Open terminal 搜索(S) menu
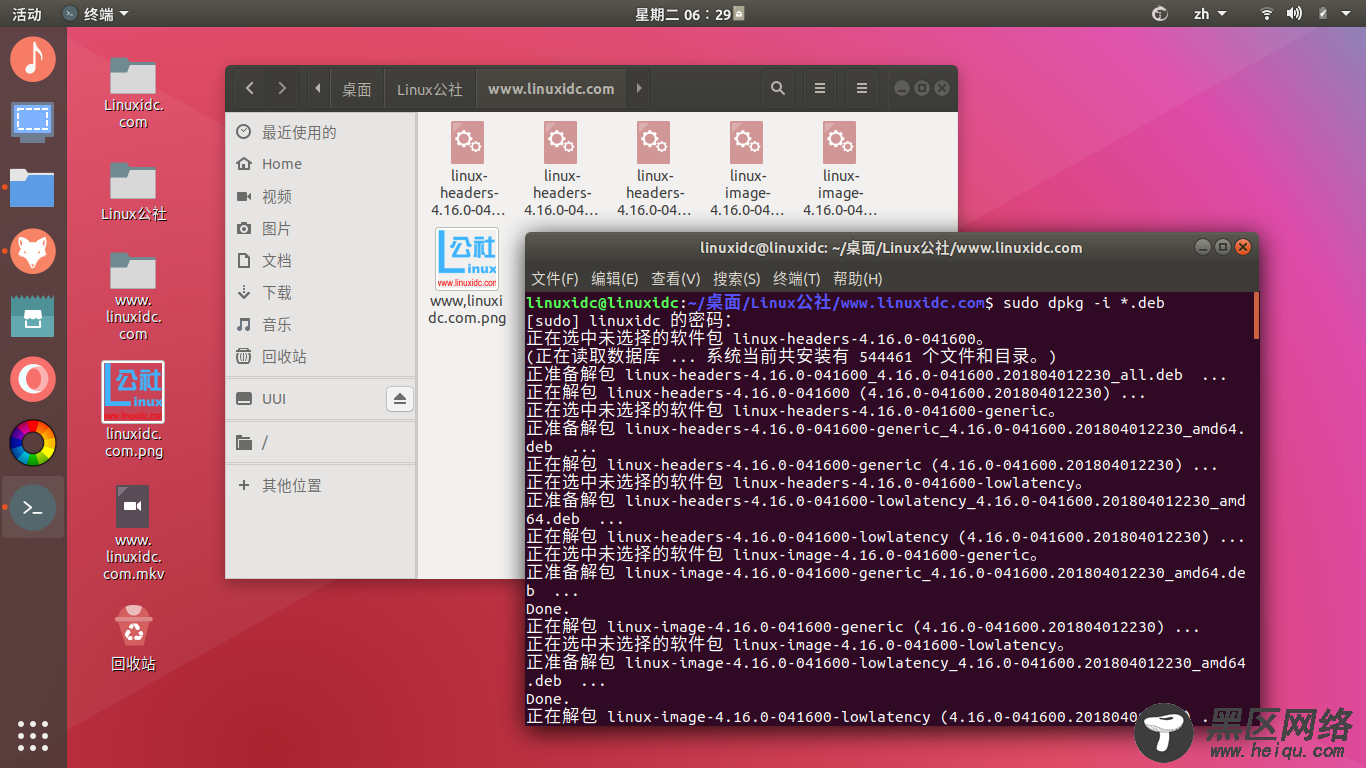 tap(736, 279)
